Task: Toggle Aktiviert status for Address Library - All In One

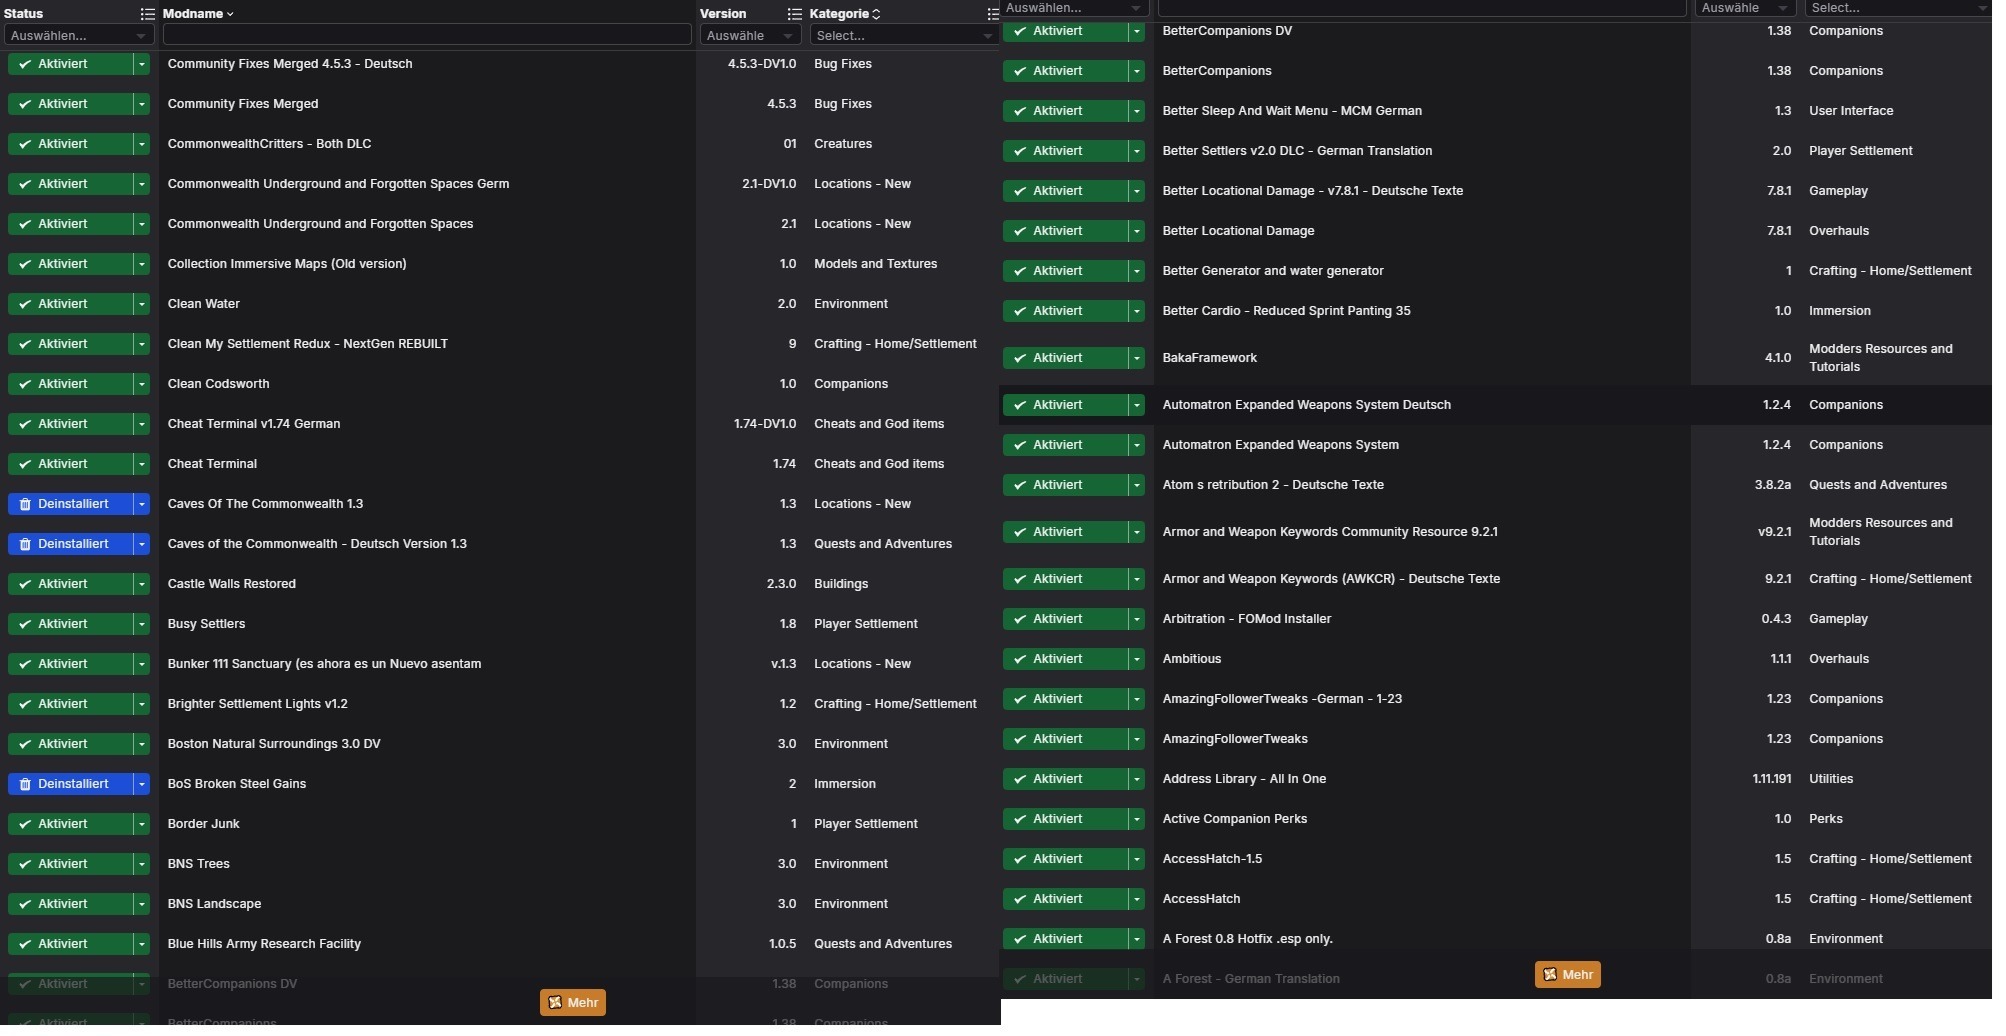Action: point(1065,779)
